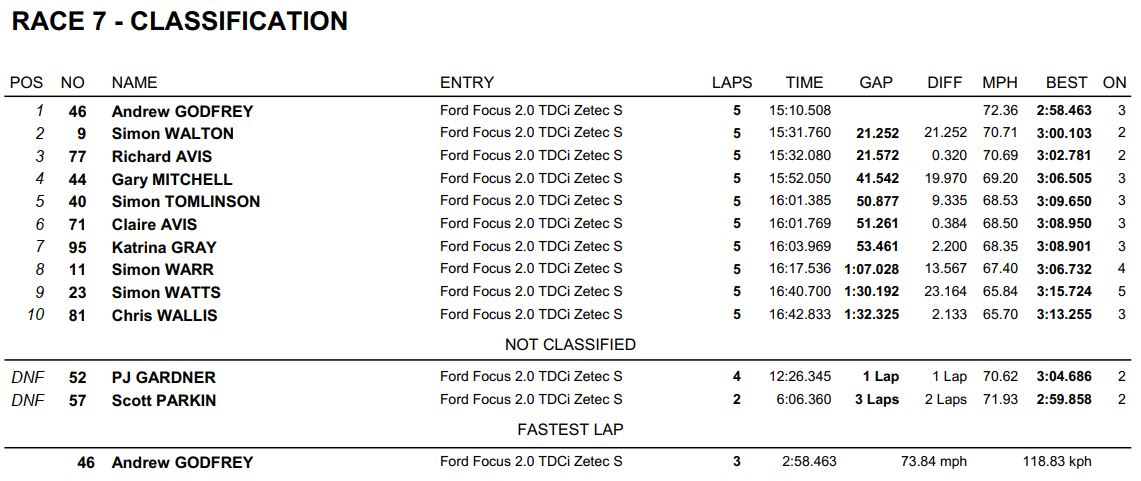The width and height of the screenshot is (1141, 481).
Task: Click Chris WALLIS name
Action: (164, 315)
